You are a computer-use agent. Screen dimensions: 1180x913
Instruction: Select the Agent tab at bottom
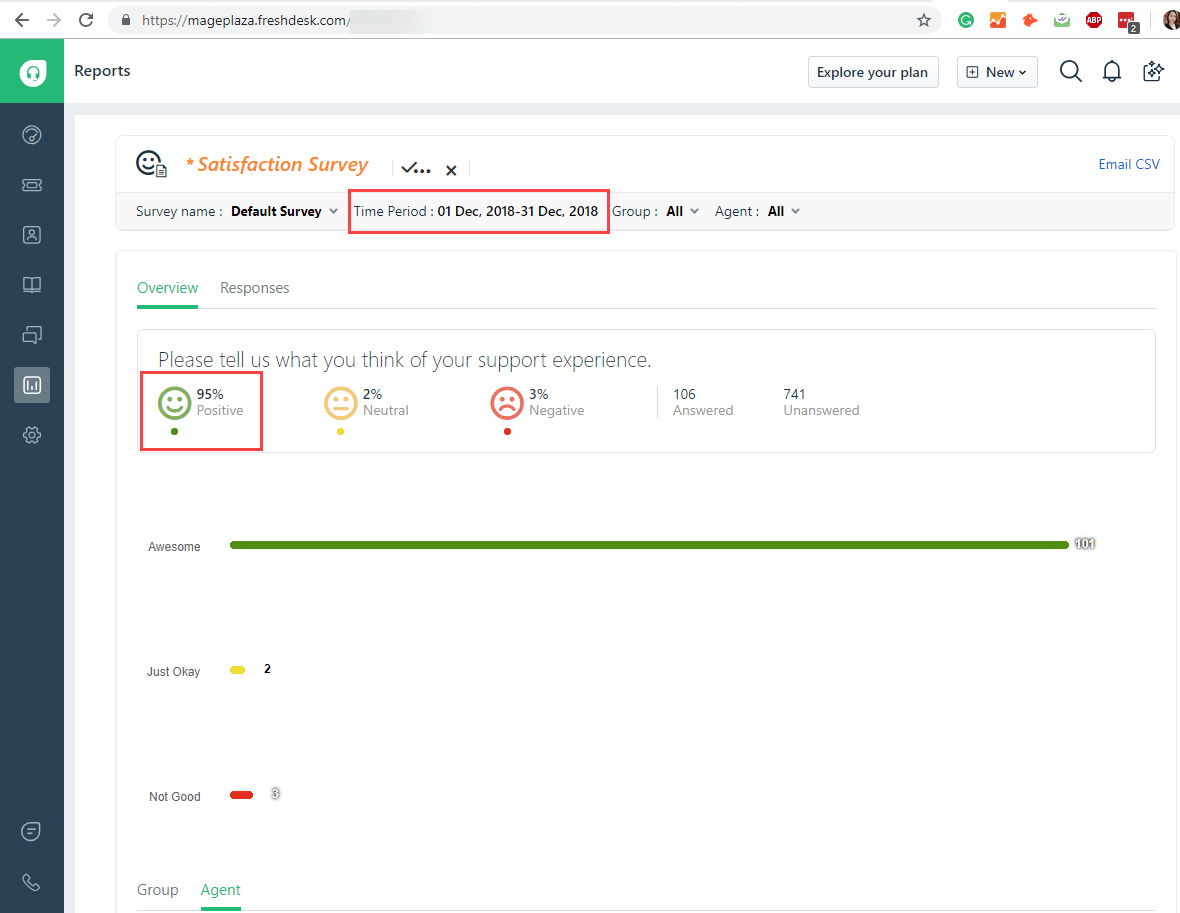[x=220, y=890]
